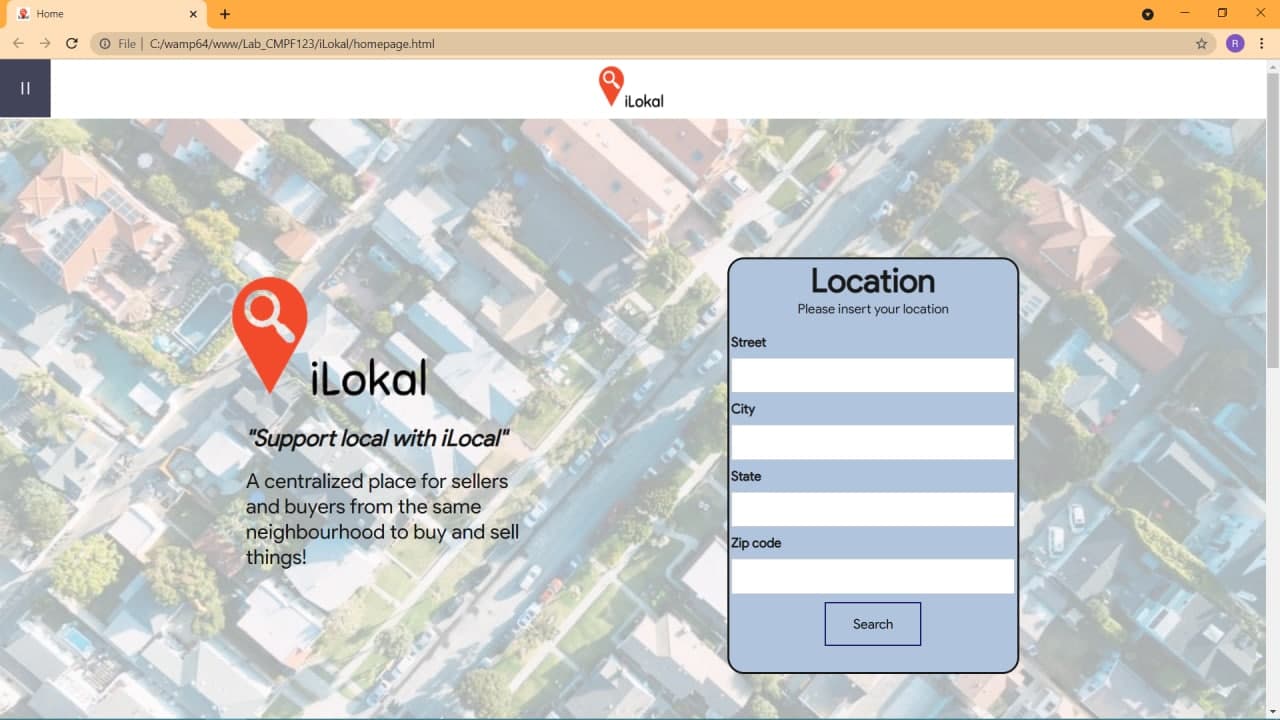Open the Chrome three-dot menu

point(1263,44)
